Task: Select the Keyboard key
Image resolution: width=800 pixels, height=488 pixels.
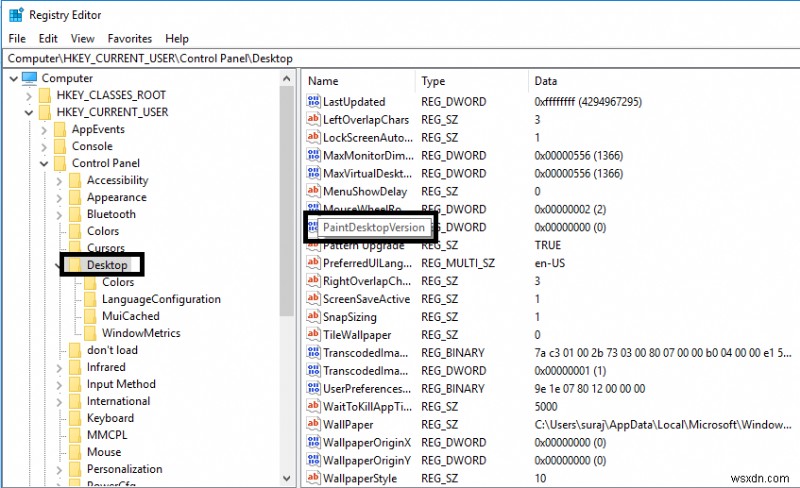Action: coord(110,418)
